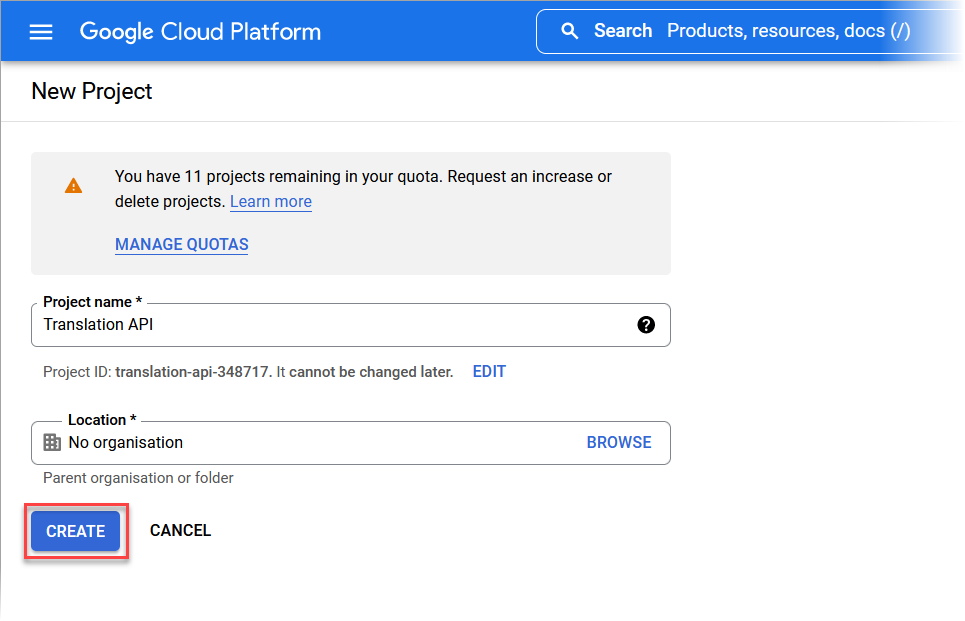Click CANCEL to discard the new project
965x621 pixels.
[180, 530]
